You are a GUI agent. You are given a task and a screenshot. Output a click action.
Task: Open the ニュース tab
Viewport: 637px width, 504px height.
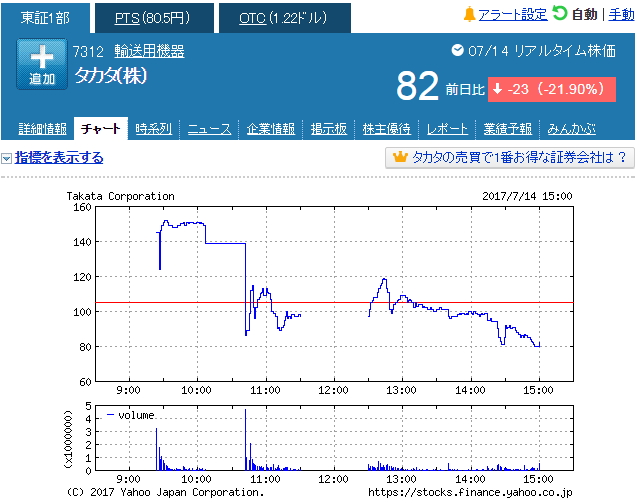(x=209, y=129)
